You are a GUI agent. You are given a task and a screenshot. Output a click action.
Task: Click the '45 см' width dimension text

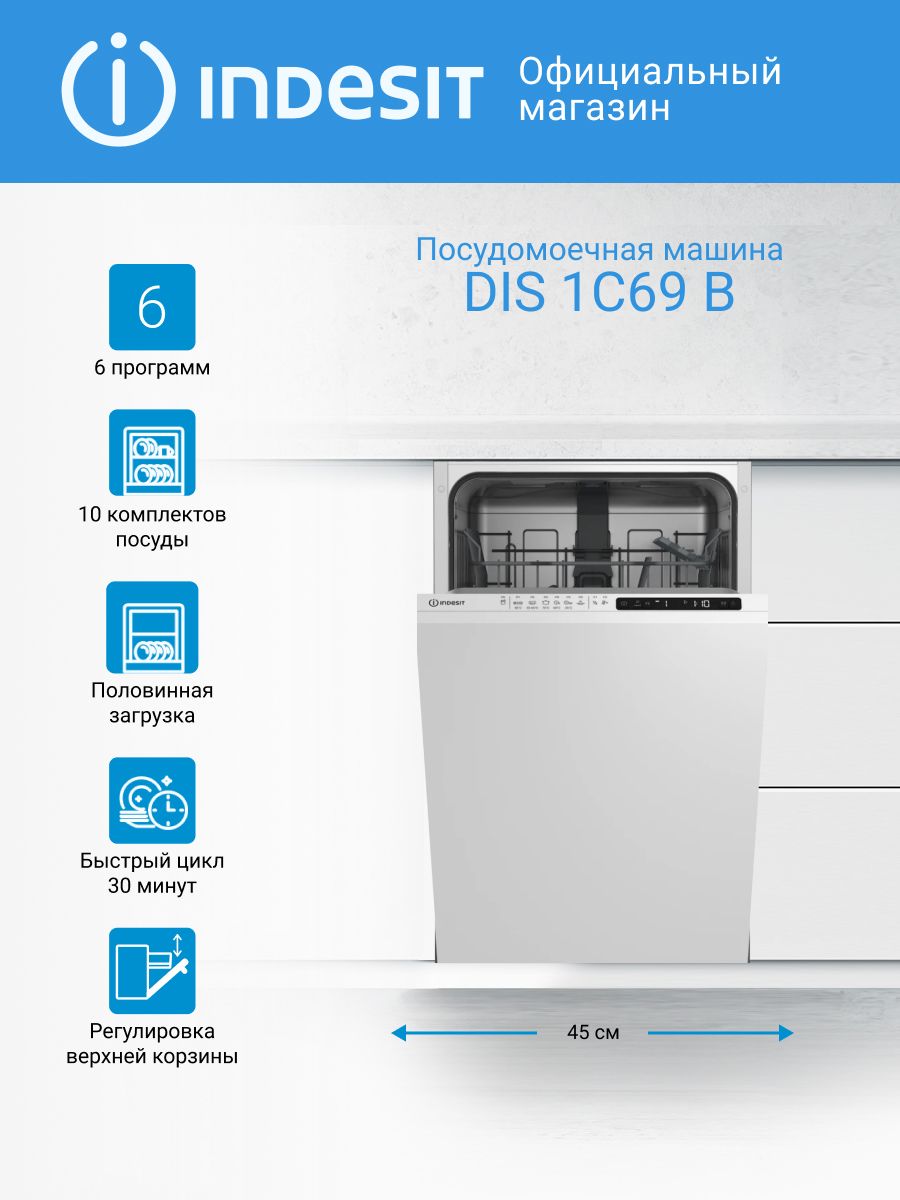(x=593, y=1033)
